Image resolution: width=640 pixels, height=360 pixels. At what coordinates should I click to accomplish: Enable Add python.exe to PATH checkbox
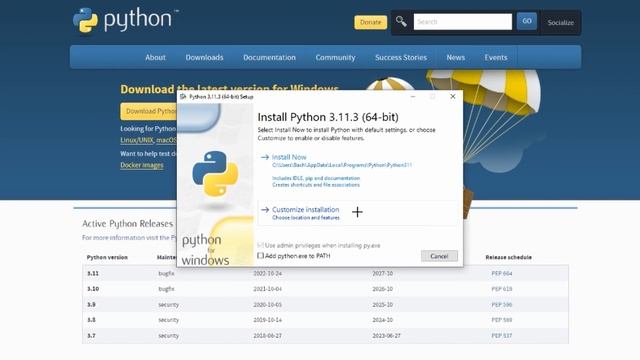(x=260, y=256)
